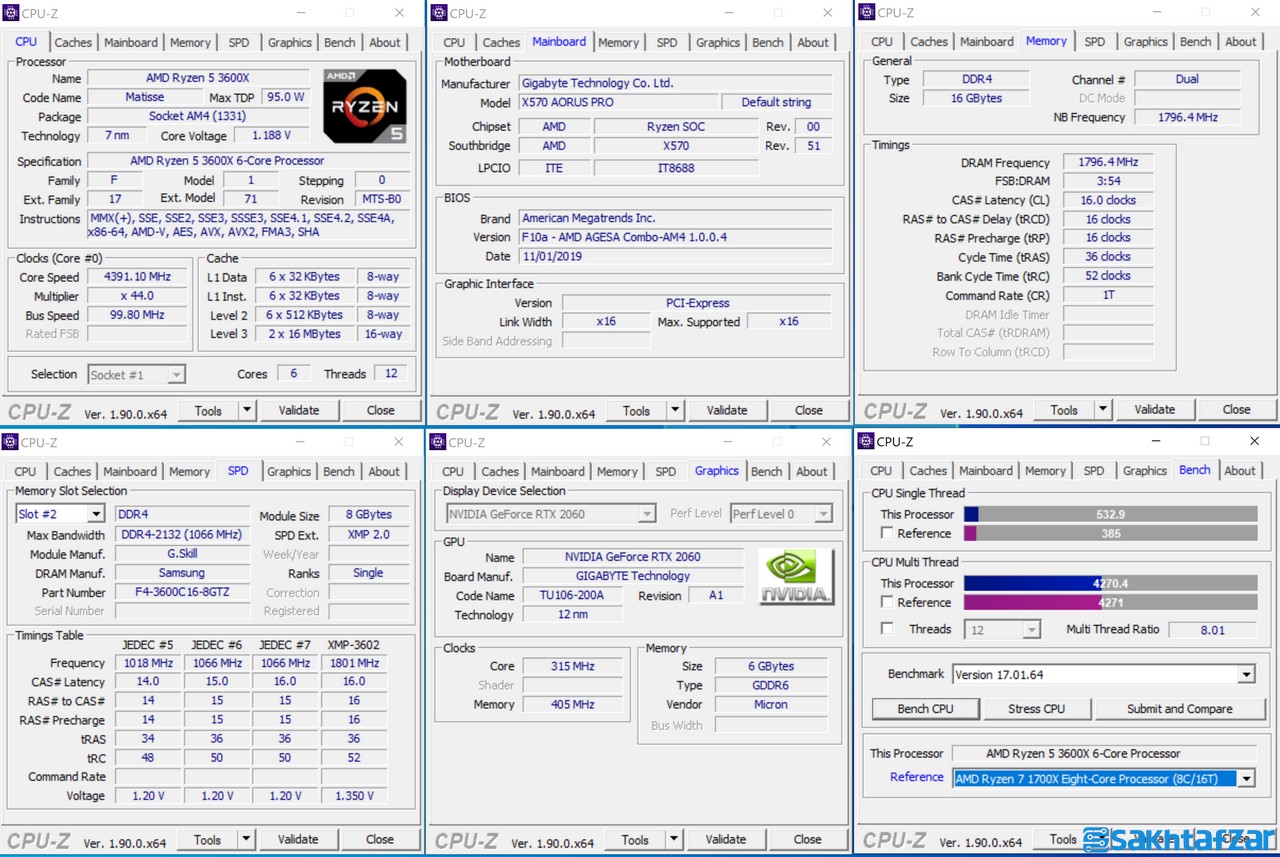Screen dimensions: 1280x857
Task: Open Tools dropdown arrow in Graphics tab window
Action: 674,839
